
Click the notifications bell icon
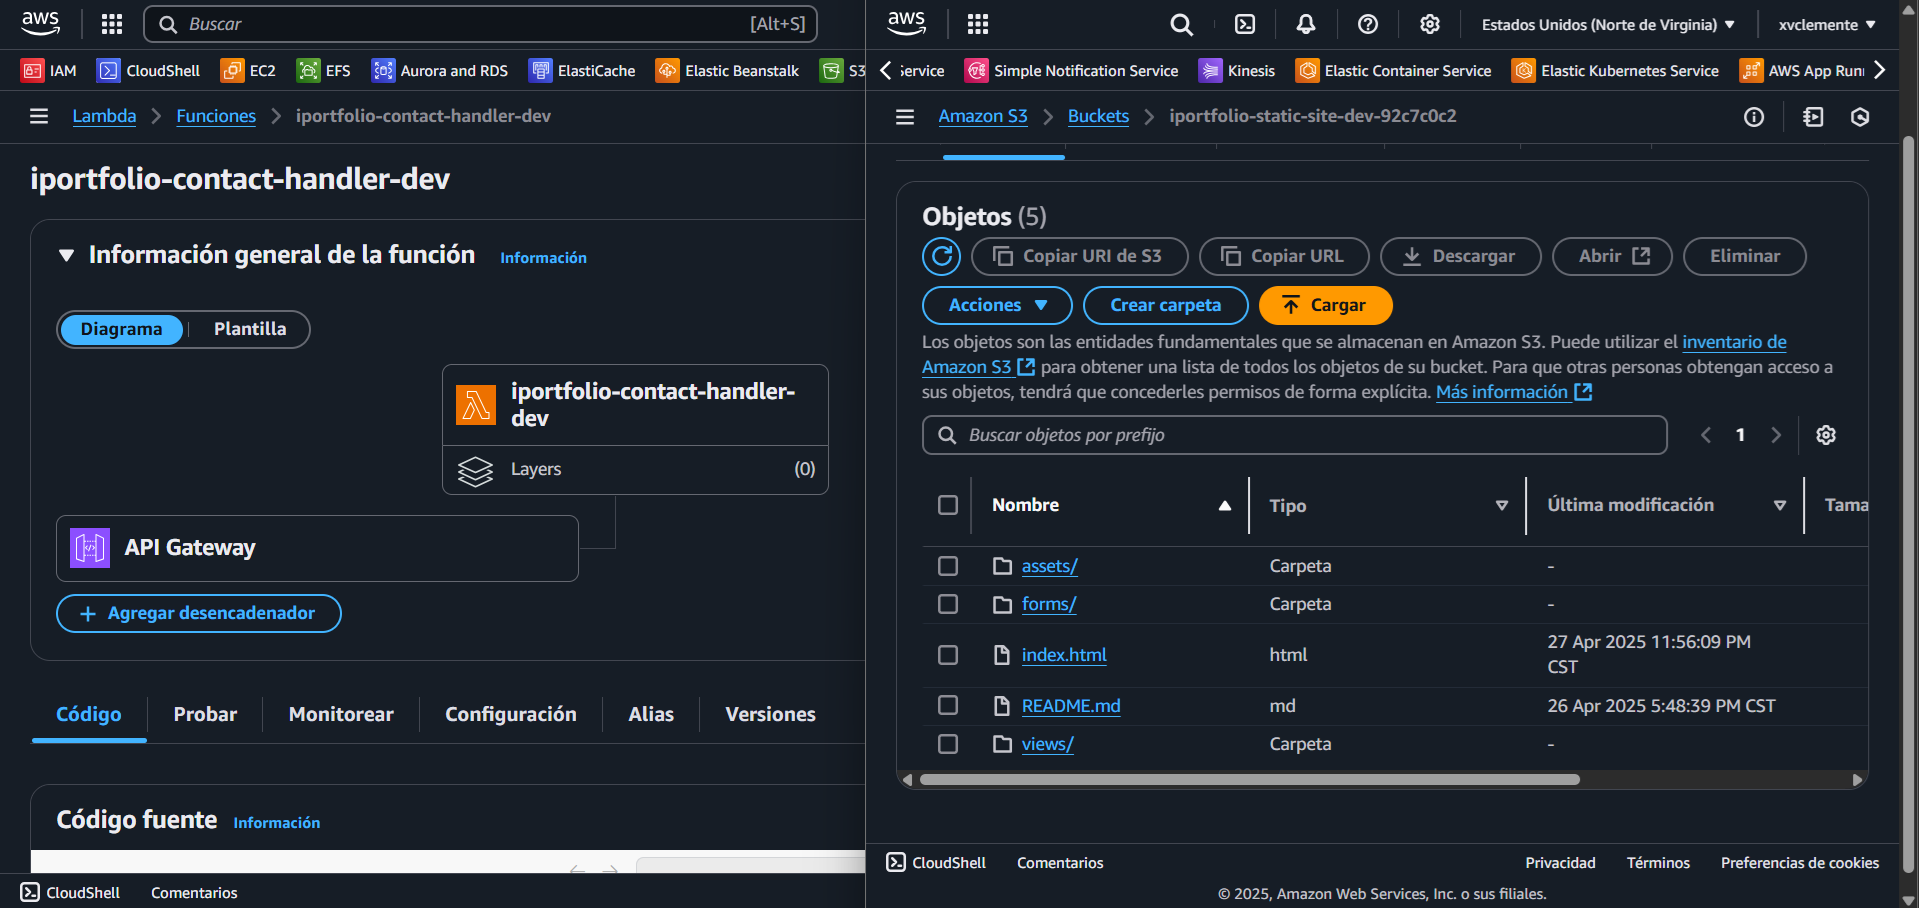(x=1305, y=24)
